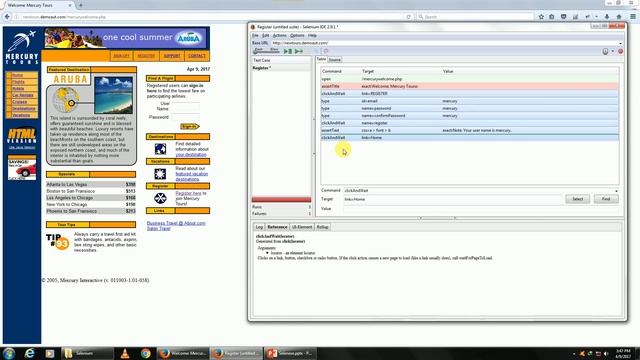Viewport: 640px width, 360px height.
Task: Reload the page in Firefox
Action: click(x=408, y=17)
